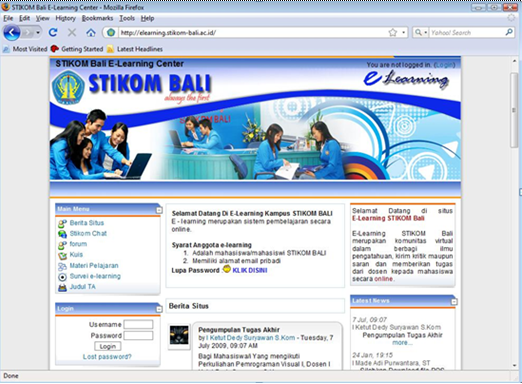The image size is (522, 384).
Task: Open the Tools menu
Action: point(127,18)
